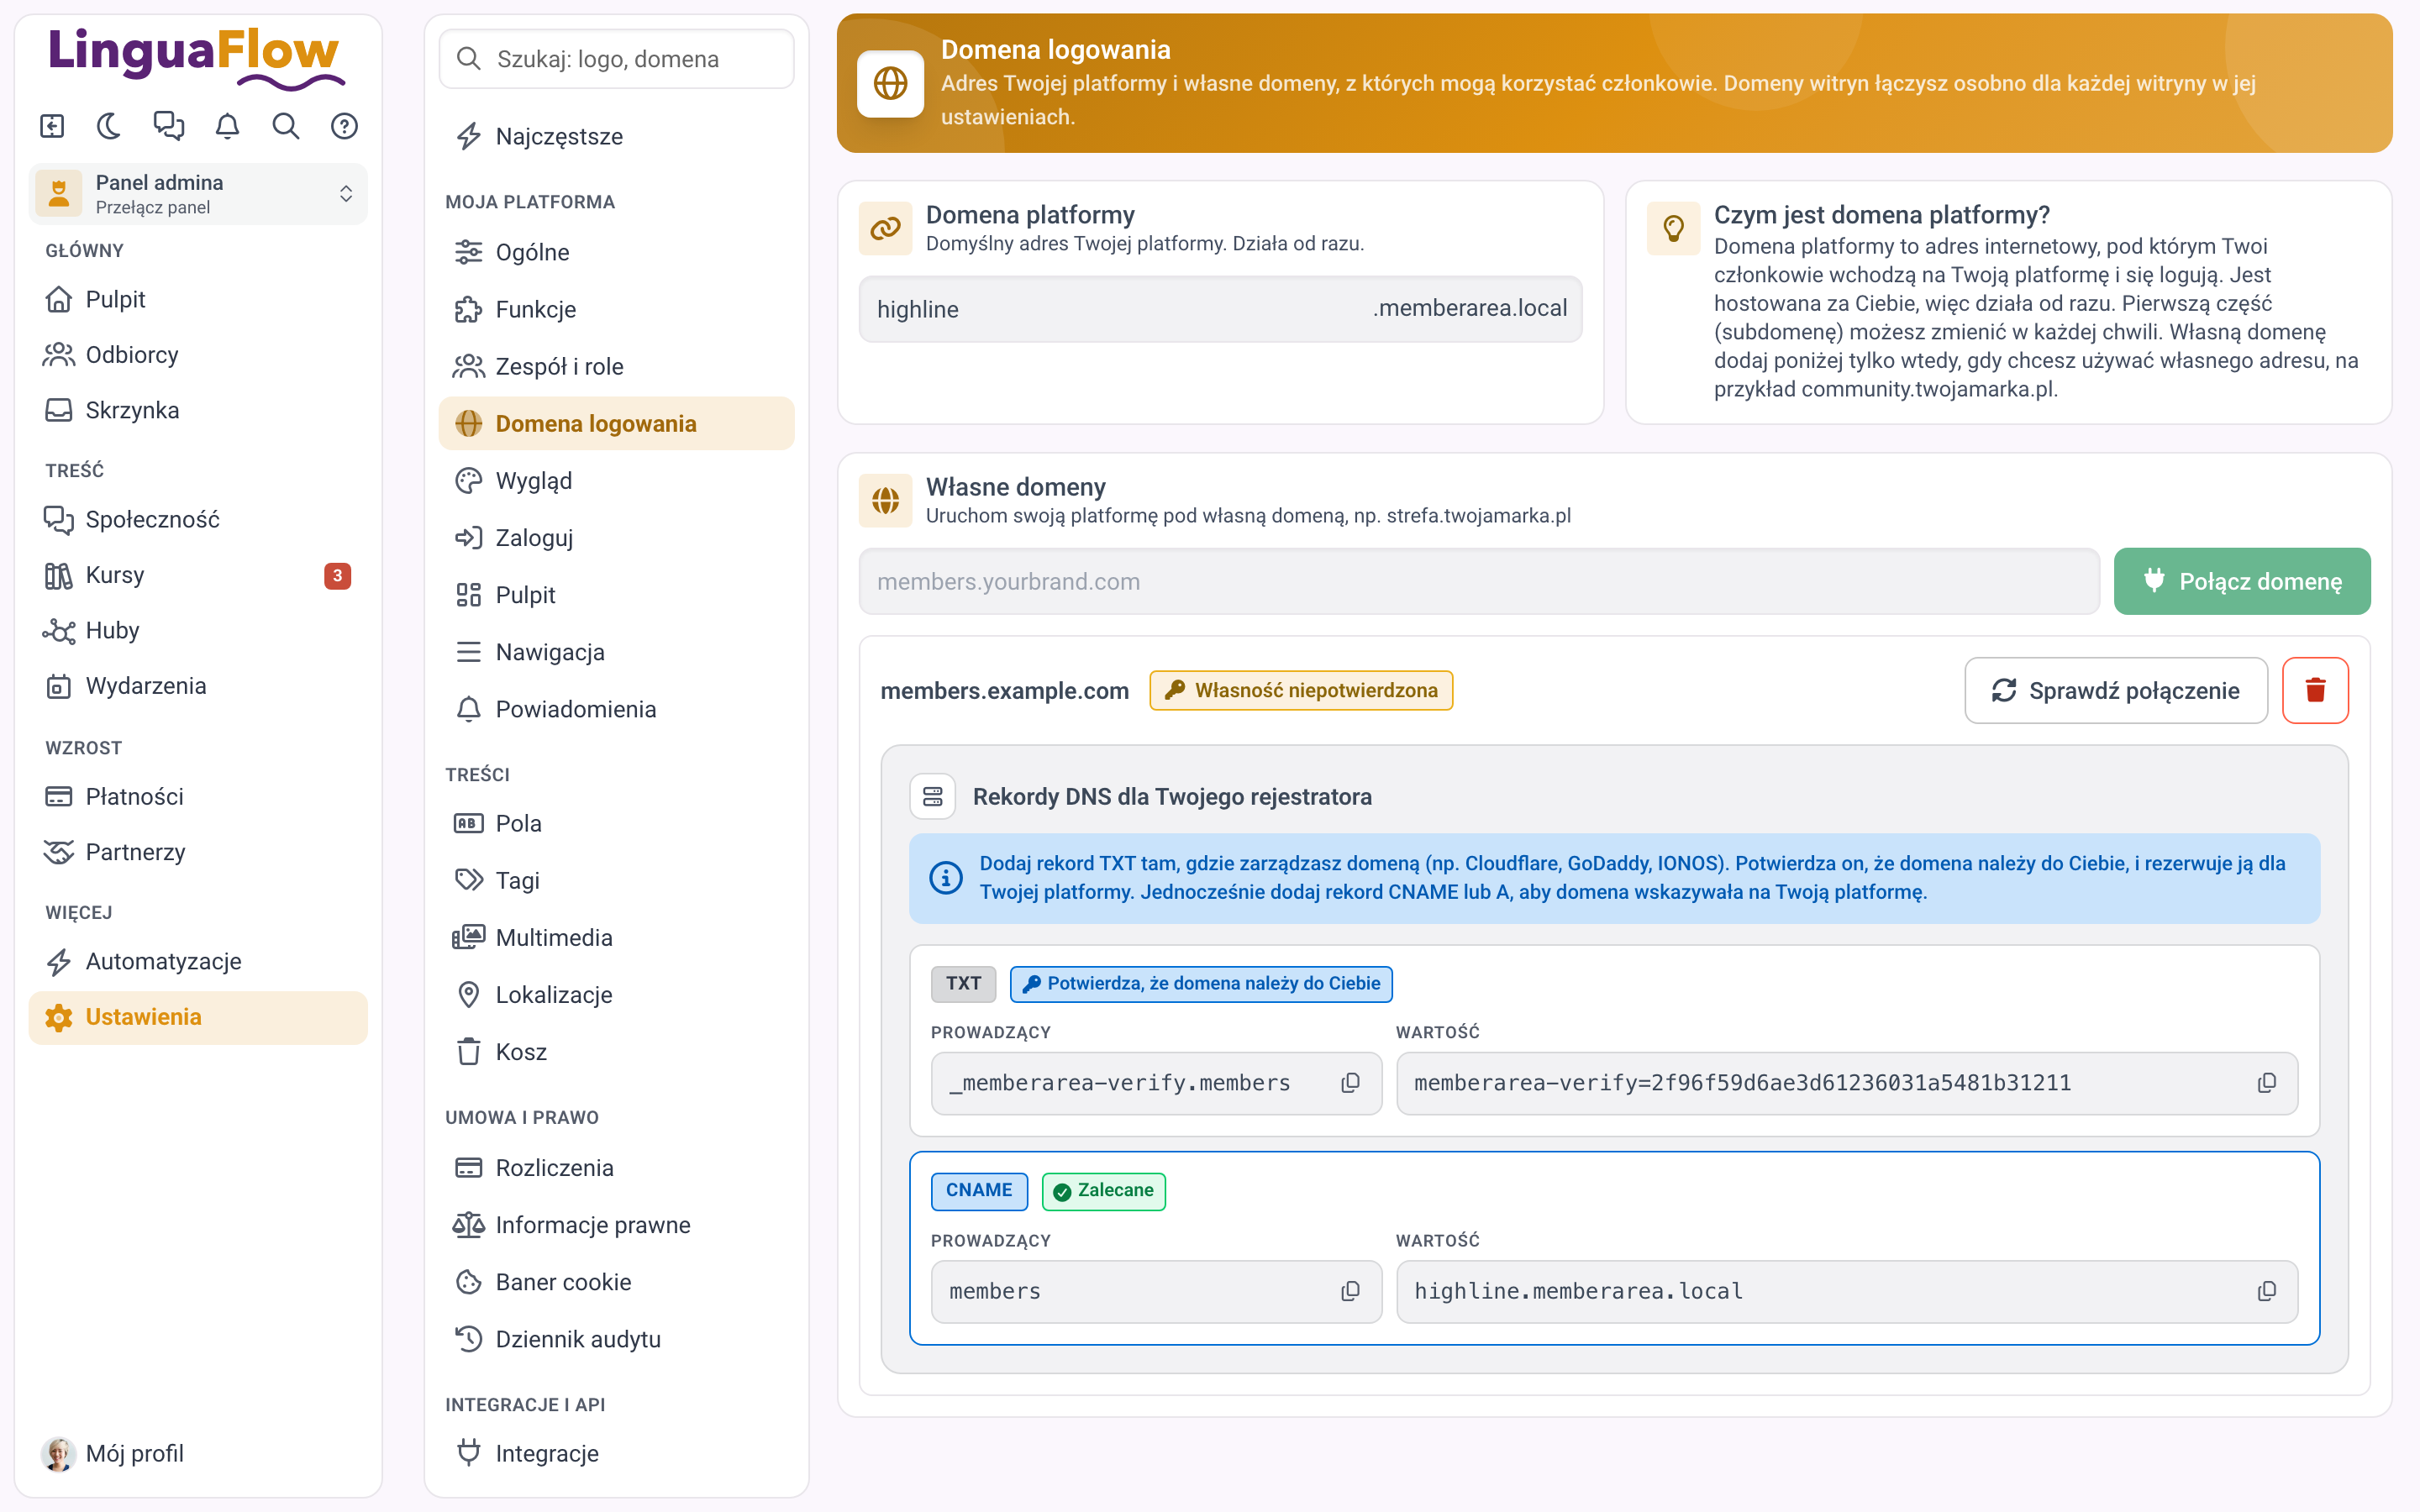
Task: Delete members.example.com with trash button
Action: tap(2315, 690)
